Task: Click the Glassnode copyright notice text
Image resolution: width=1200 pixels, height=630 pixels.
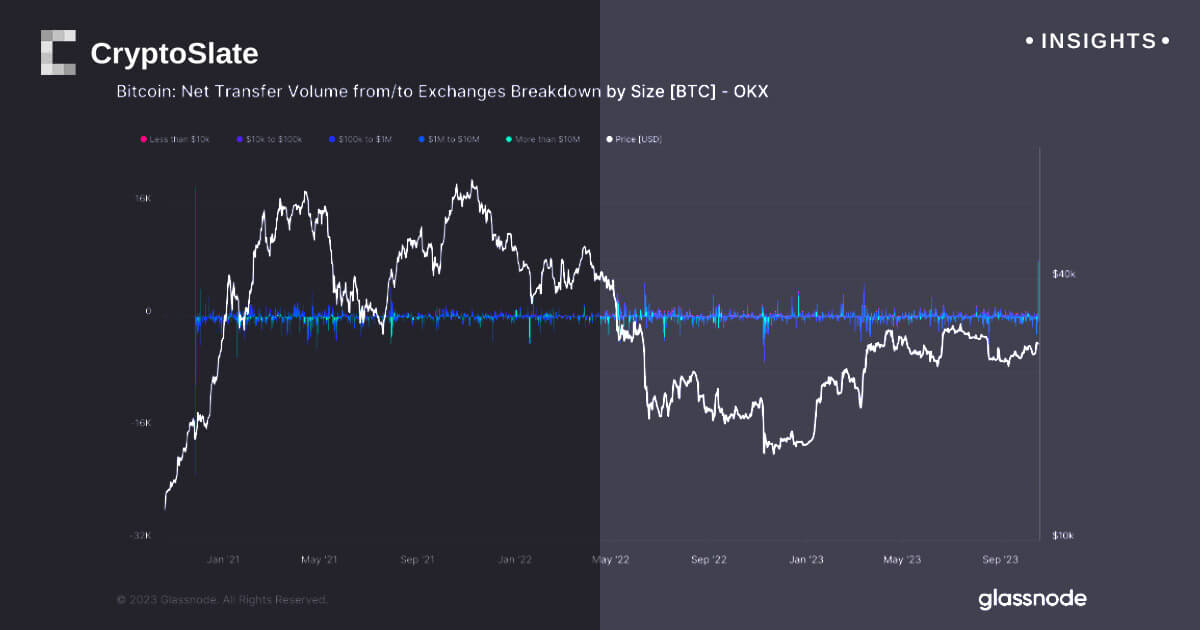Action: 222,600
